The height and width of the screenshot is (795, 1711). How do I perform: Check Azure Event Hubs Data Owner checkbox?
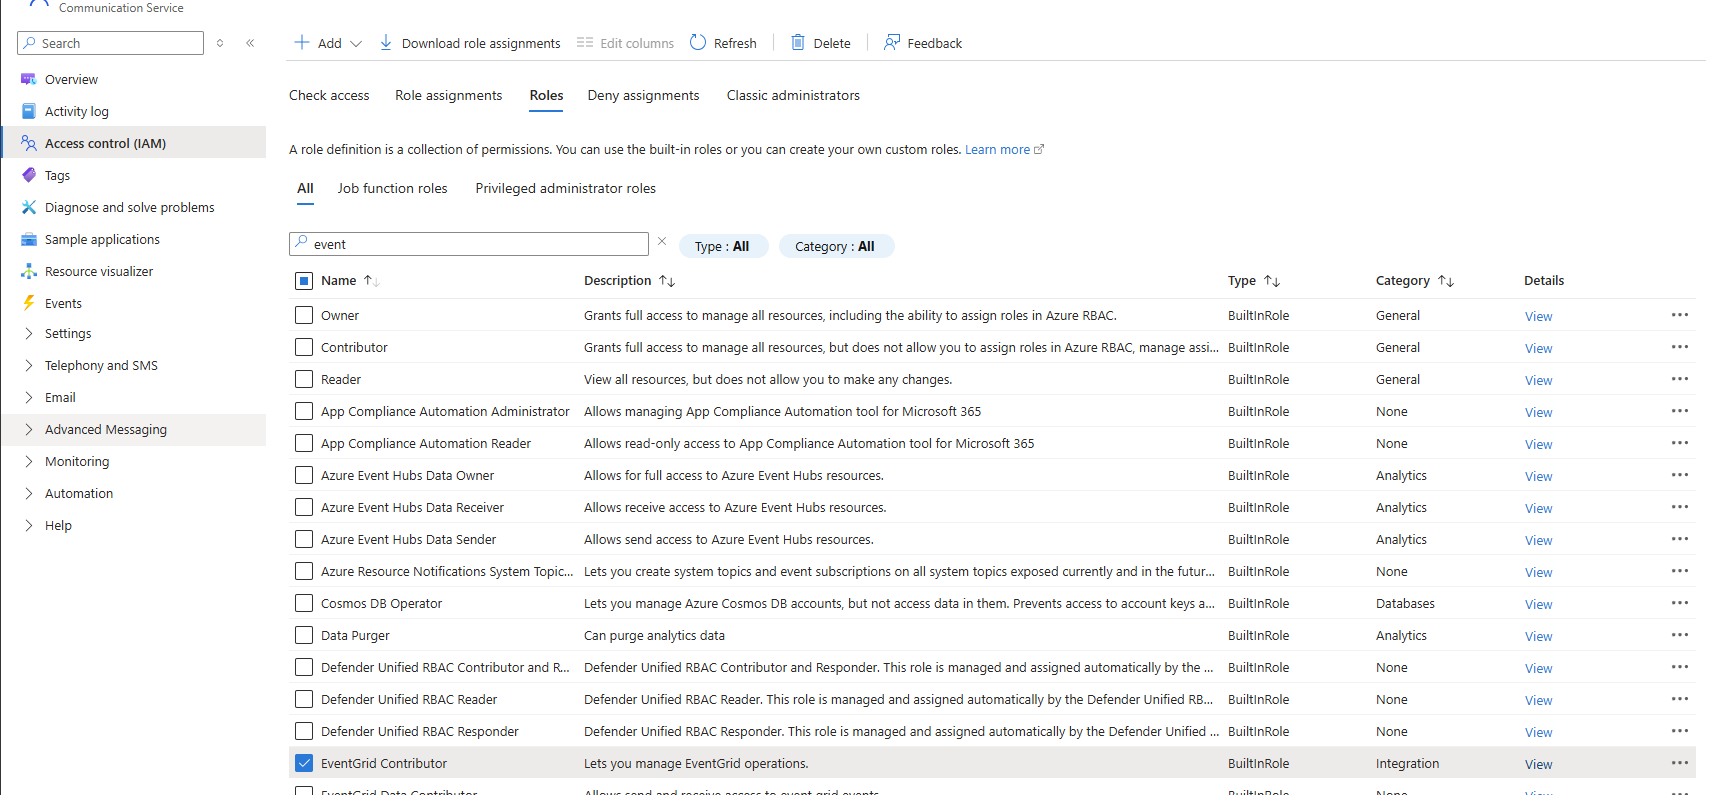click(x=304, y=475)
